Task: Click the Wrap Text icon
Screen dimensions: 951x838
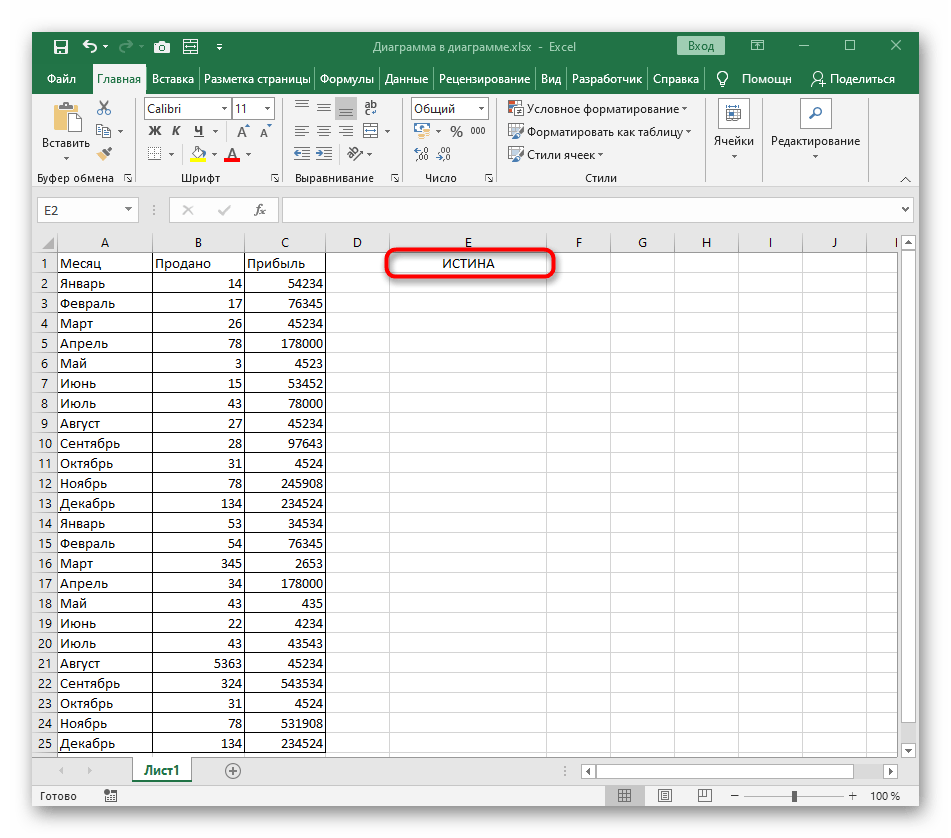Action: [x=371, y=108]
